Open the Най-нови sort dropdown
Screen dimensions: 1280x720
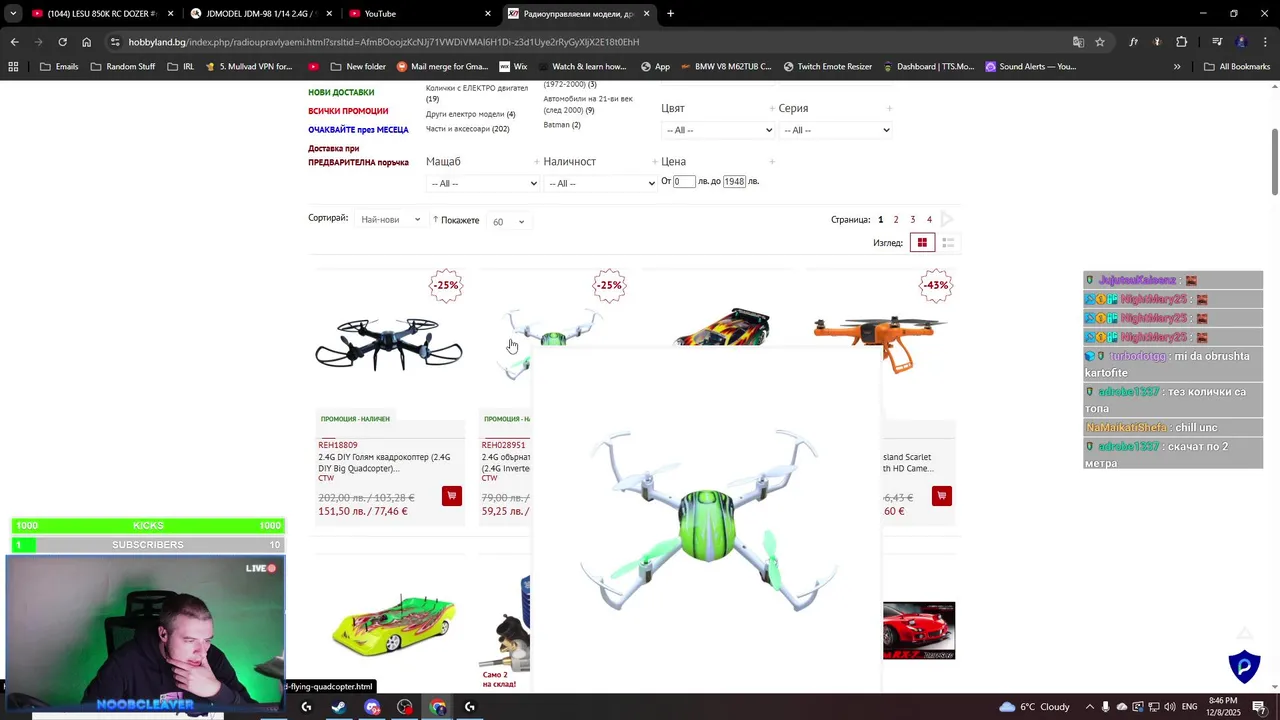390,220
